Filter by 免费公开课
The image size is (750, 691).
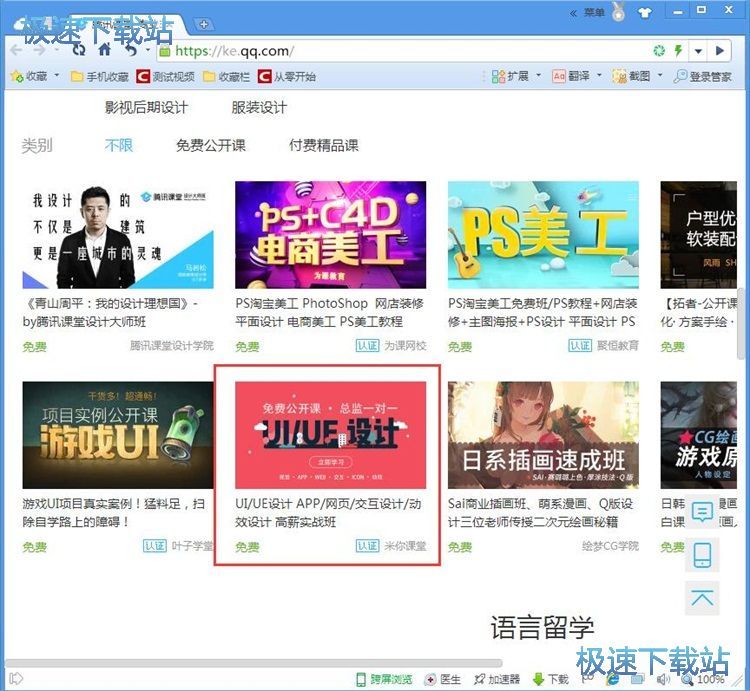coord(211,145)
